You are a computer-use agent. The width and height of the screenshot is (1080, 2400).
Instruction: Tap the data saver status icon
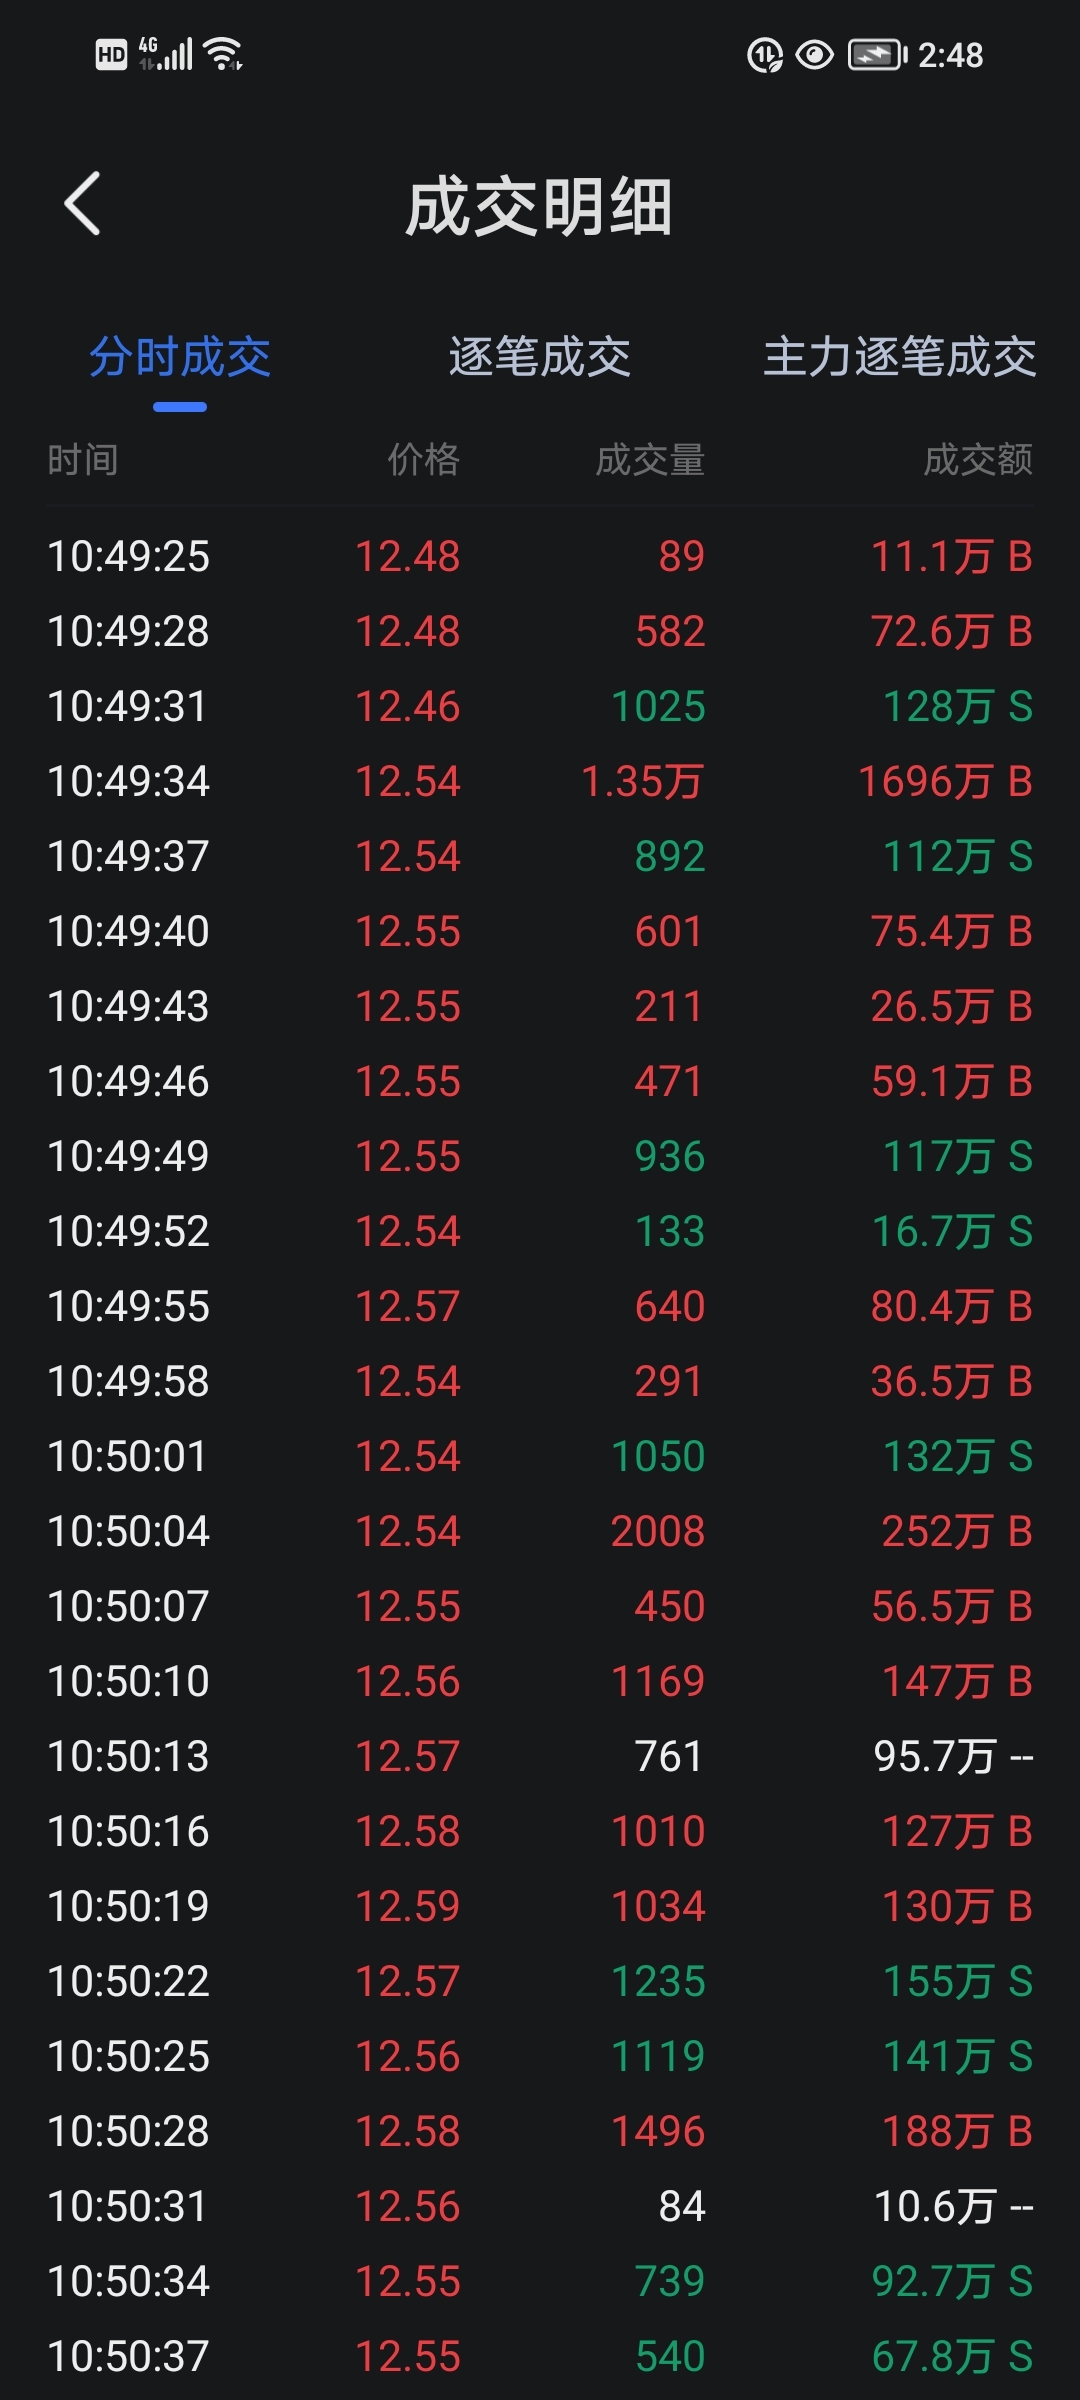765,55
